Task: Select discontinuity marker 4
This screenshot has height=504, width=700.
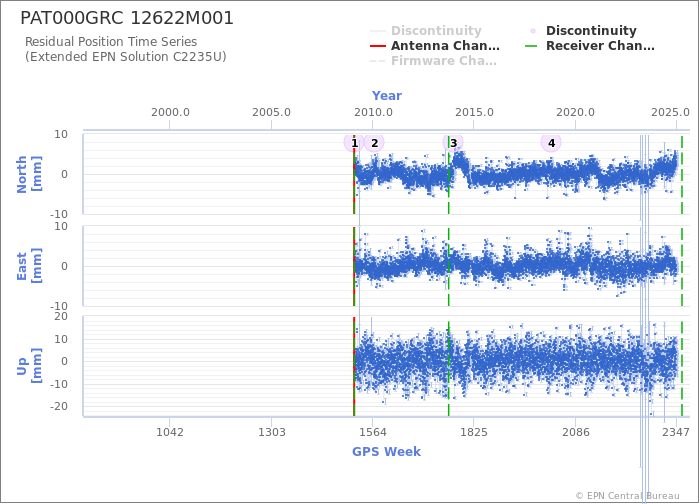Action: (x=551, y=143)
